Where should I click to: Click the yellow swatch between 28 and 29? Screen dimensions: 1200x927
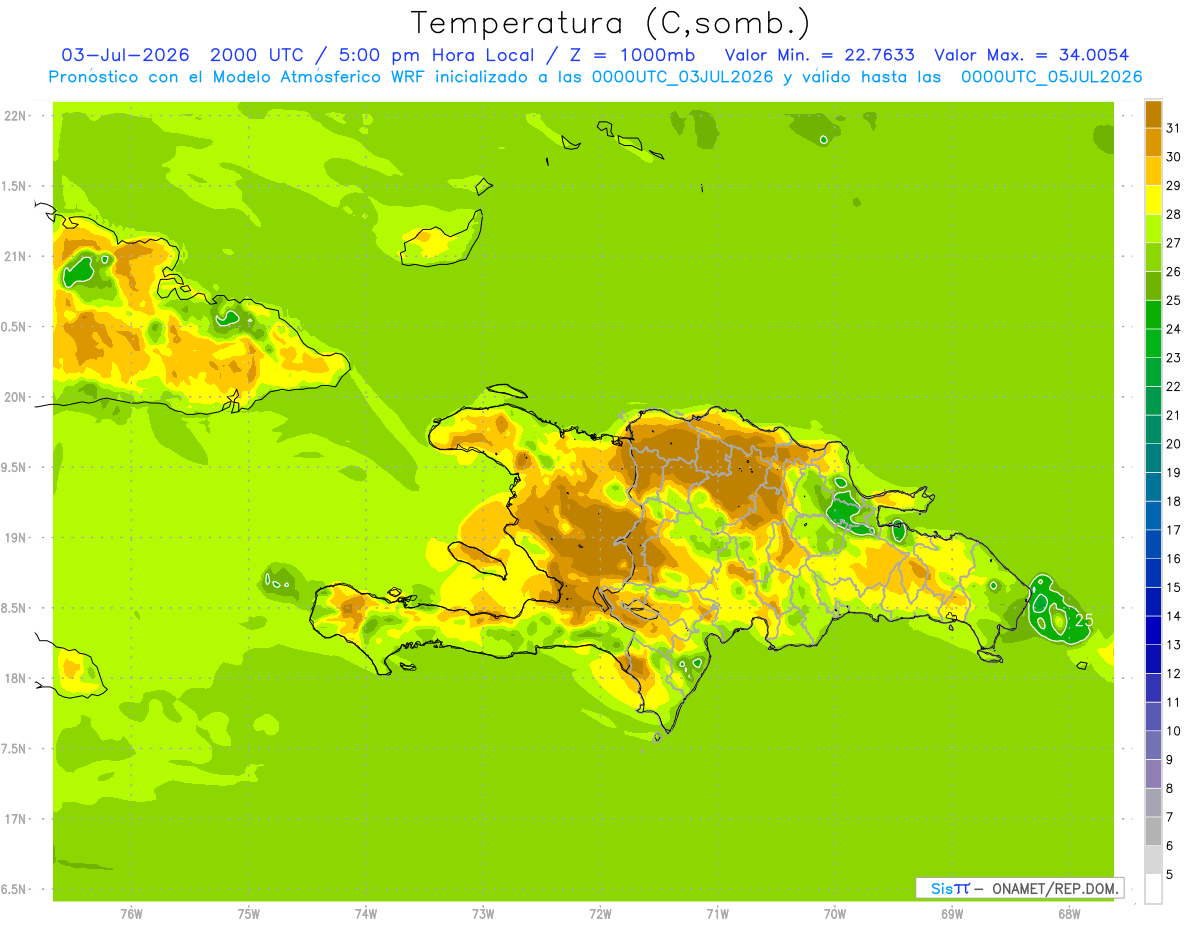click(1153, 199)
